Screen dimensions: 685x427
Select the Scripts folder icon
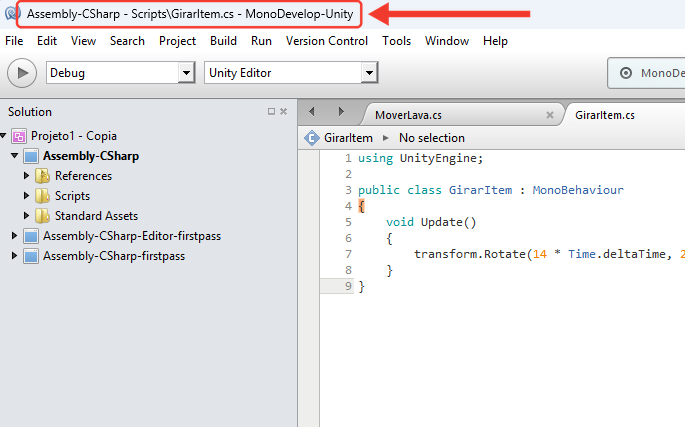pyautogui.click(x=42, y=196)
